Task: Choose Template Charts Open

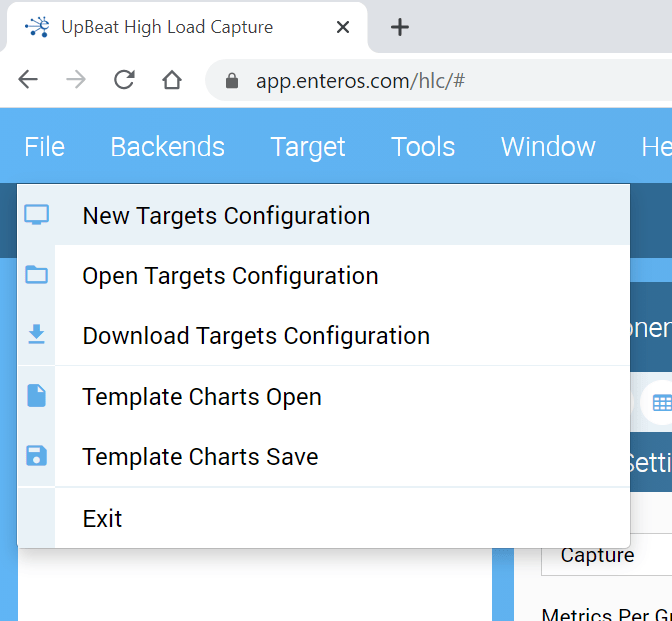Action: tap(202, 397)
